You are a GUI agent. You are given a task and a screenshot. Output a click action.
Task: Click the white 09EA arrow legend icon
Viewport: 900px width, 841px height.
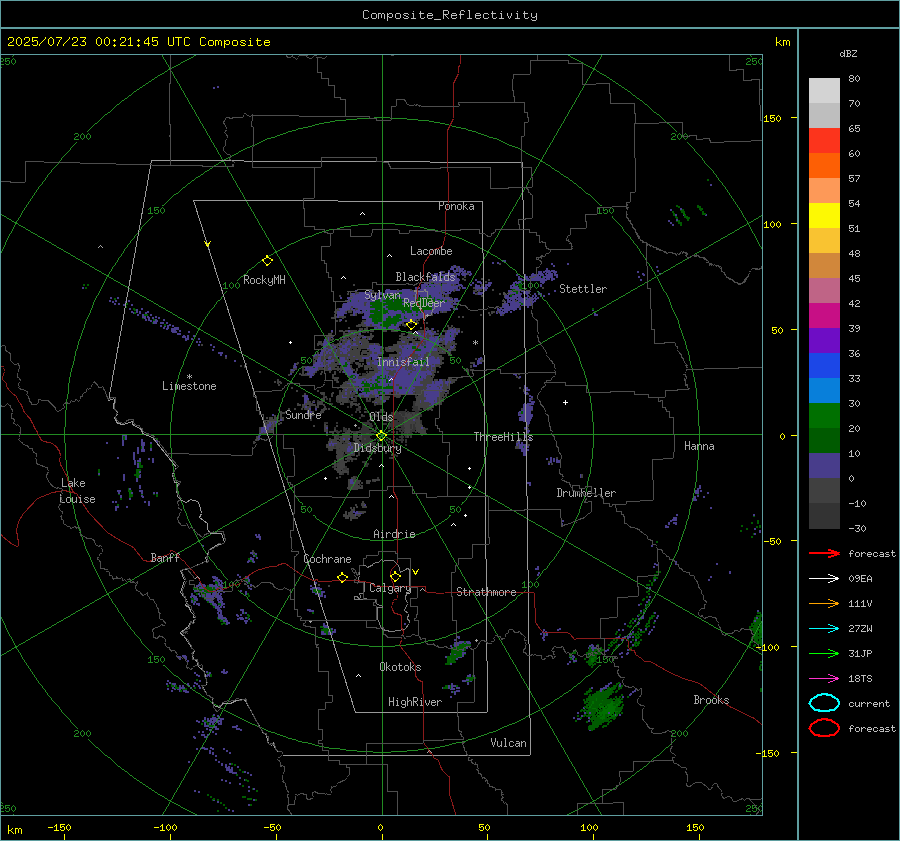(824, 579)
